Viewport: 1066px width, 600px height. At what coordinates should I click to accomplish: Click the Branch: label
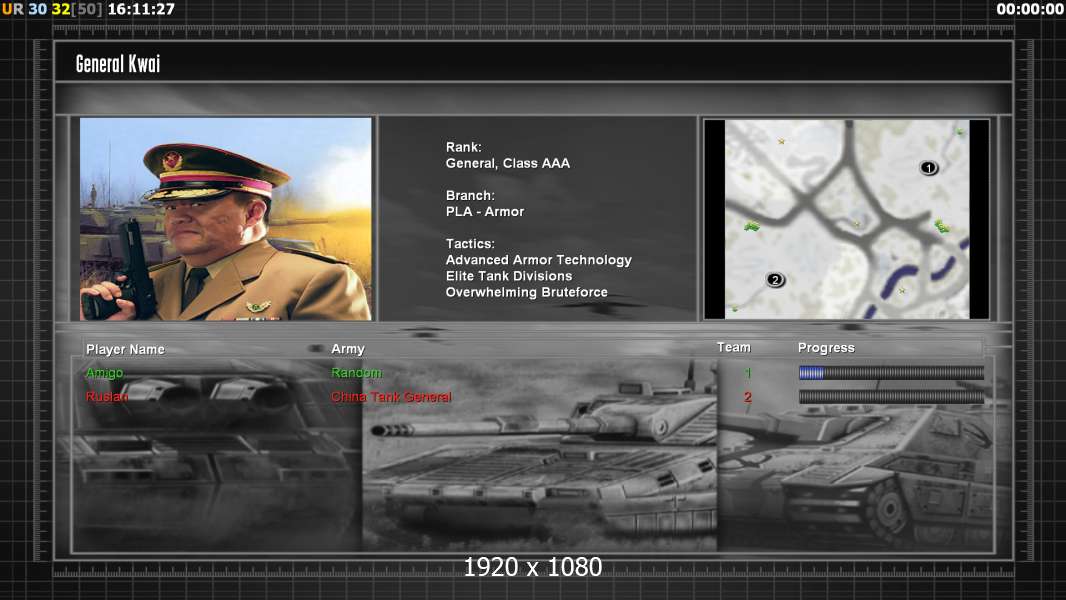pos(470,195)
